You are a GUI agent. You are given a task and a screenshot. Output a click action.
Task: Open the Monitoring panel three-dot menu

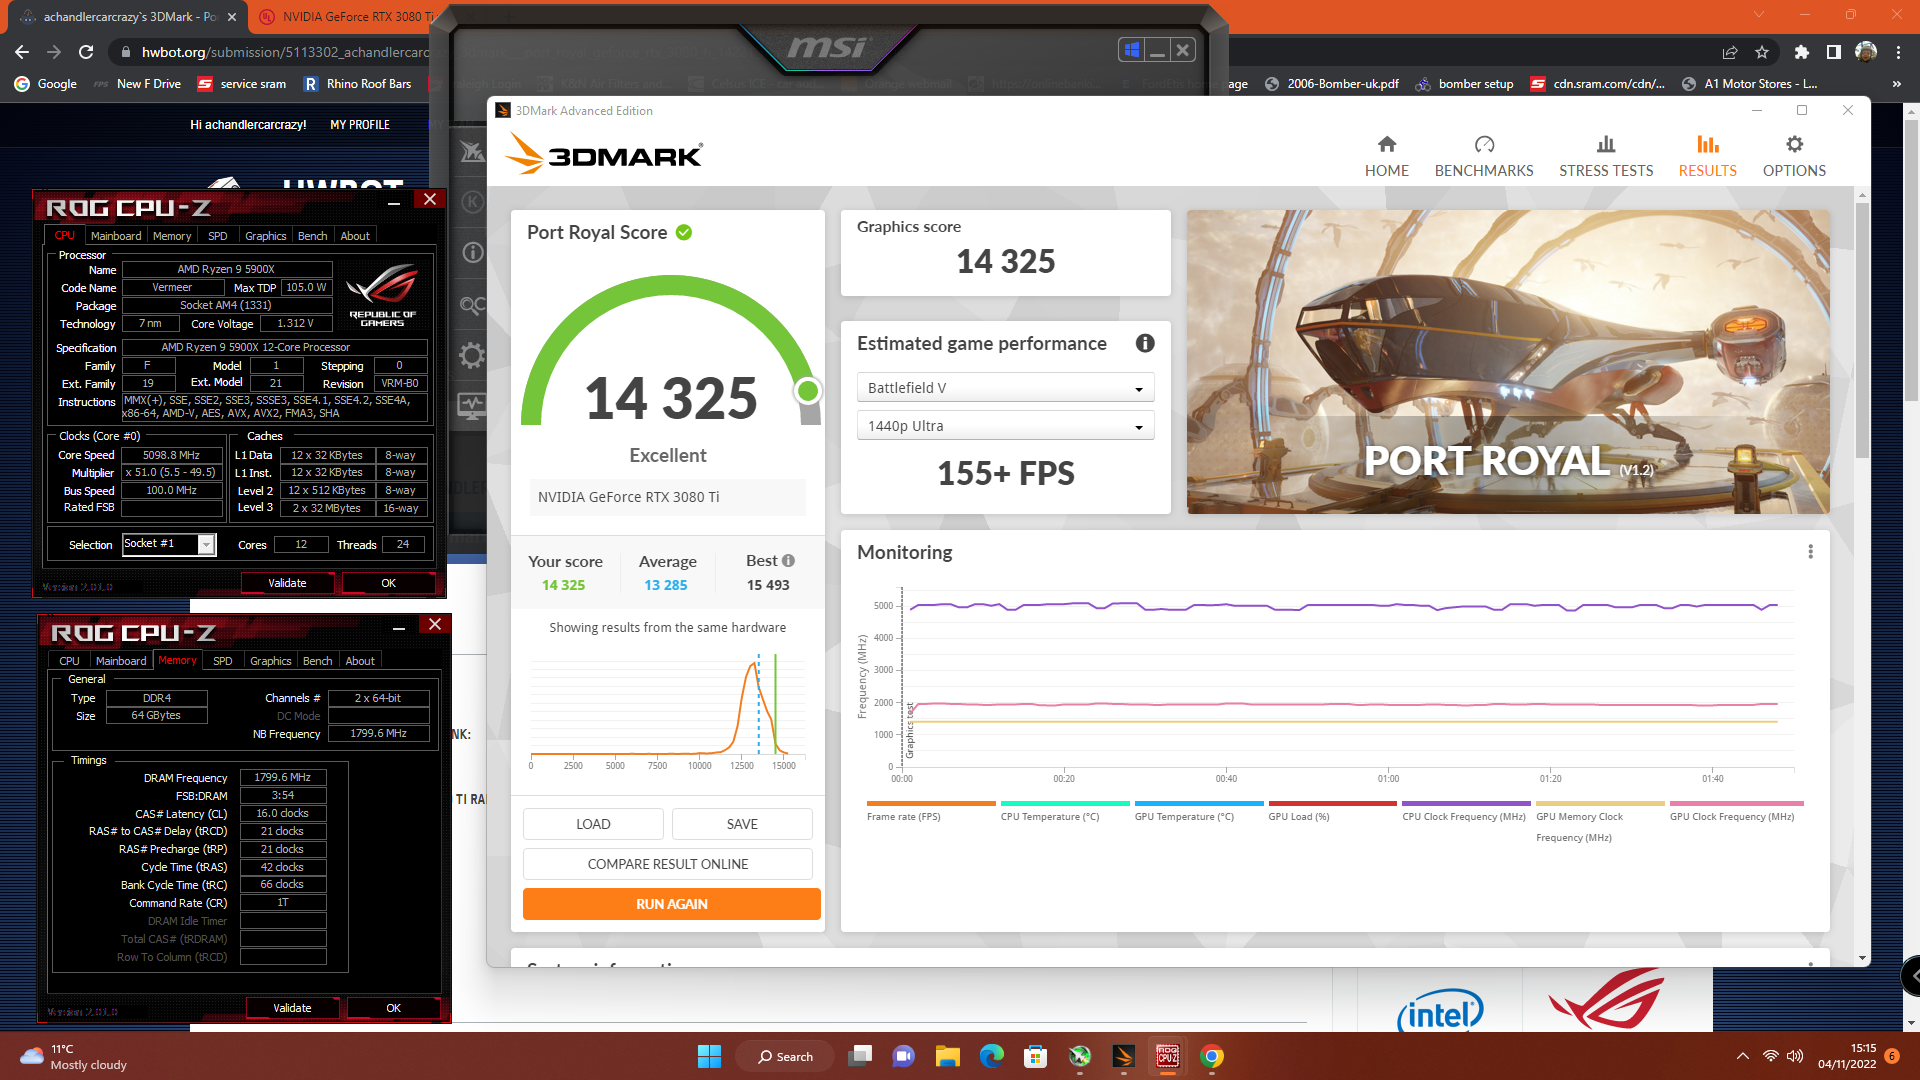pyautogui.click(x=1810, y=552)
